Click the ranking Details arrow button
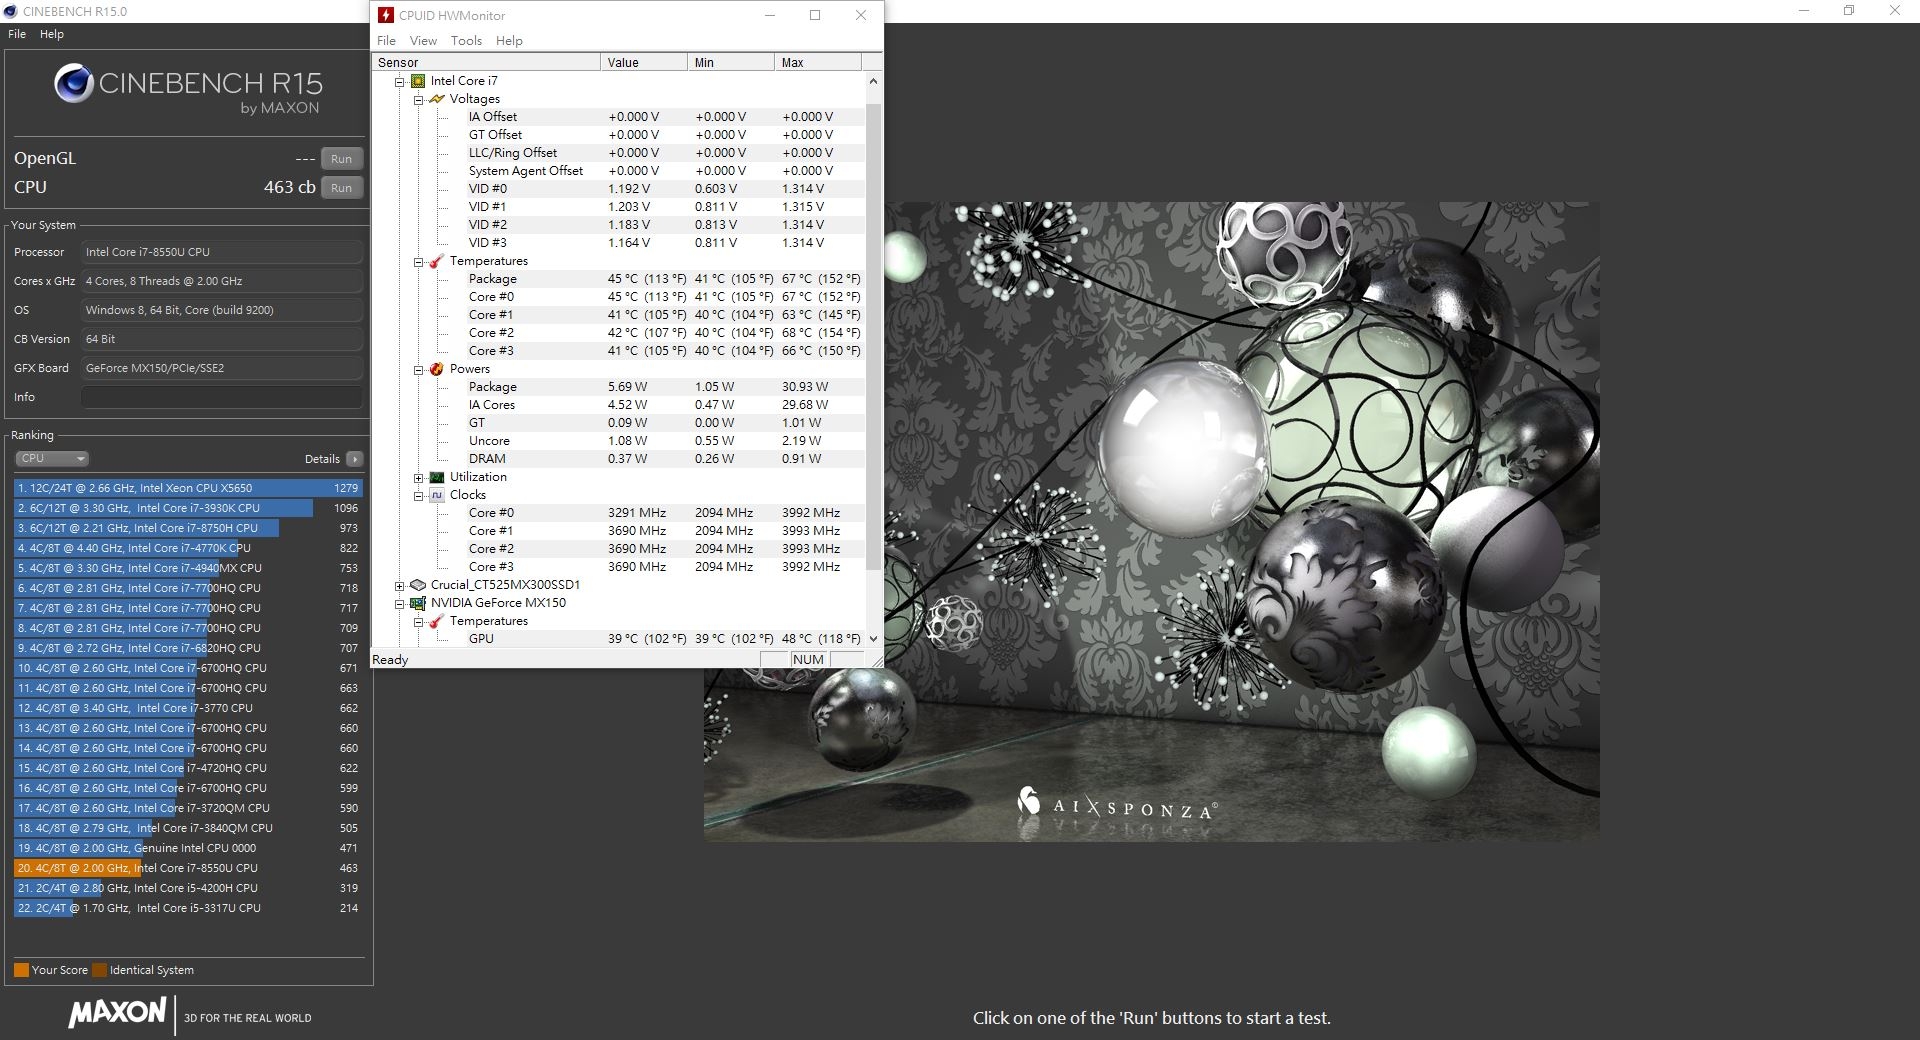The height and width of the screenshot is (1040, 1920). tap(354, 459)
